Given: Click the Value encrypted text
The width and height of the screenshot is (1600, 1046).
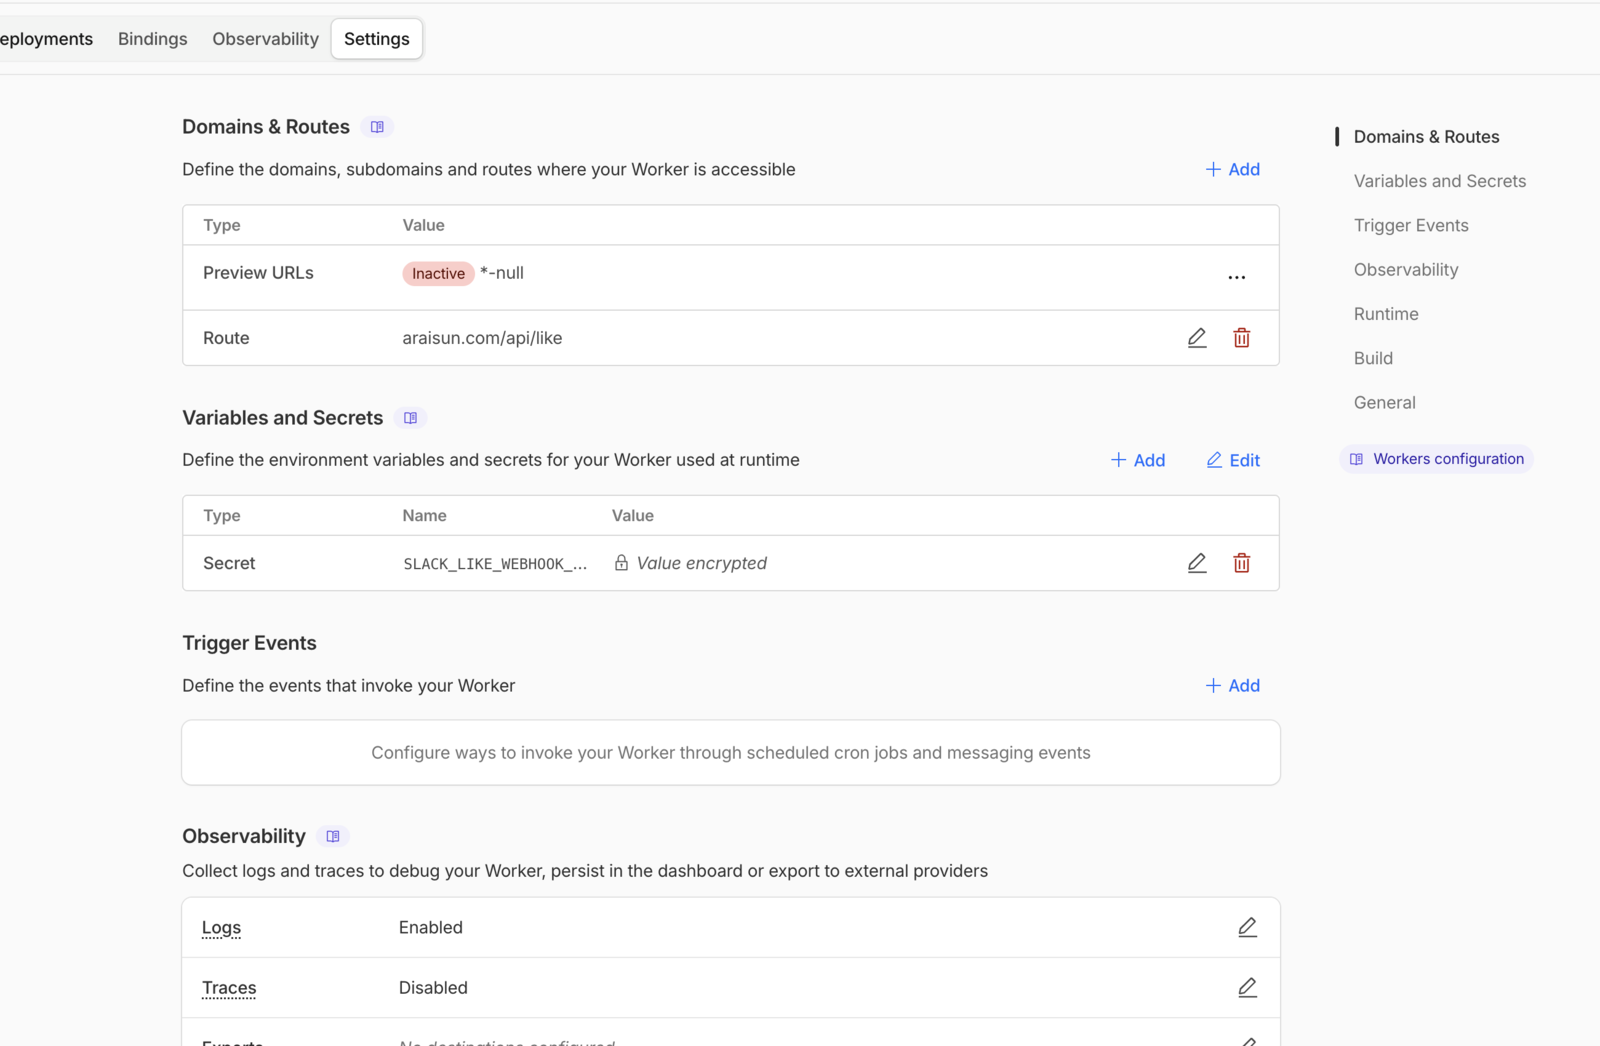Looking at the screenshot, I should (702, 563).
